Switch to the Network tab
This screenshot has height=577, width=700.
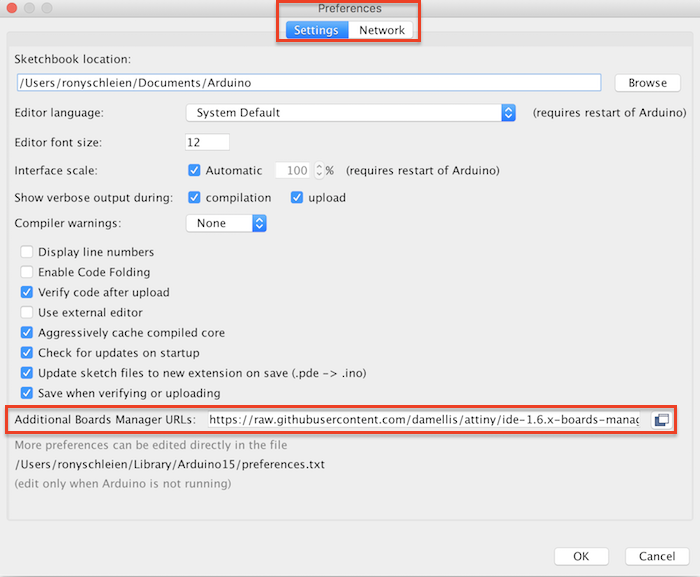pos(381,30)
